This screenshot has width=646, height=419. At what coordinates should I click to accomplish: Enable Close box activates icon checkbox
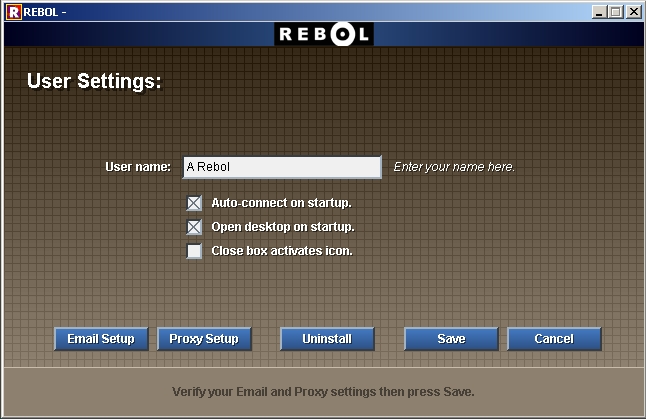pos(194,251)
